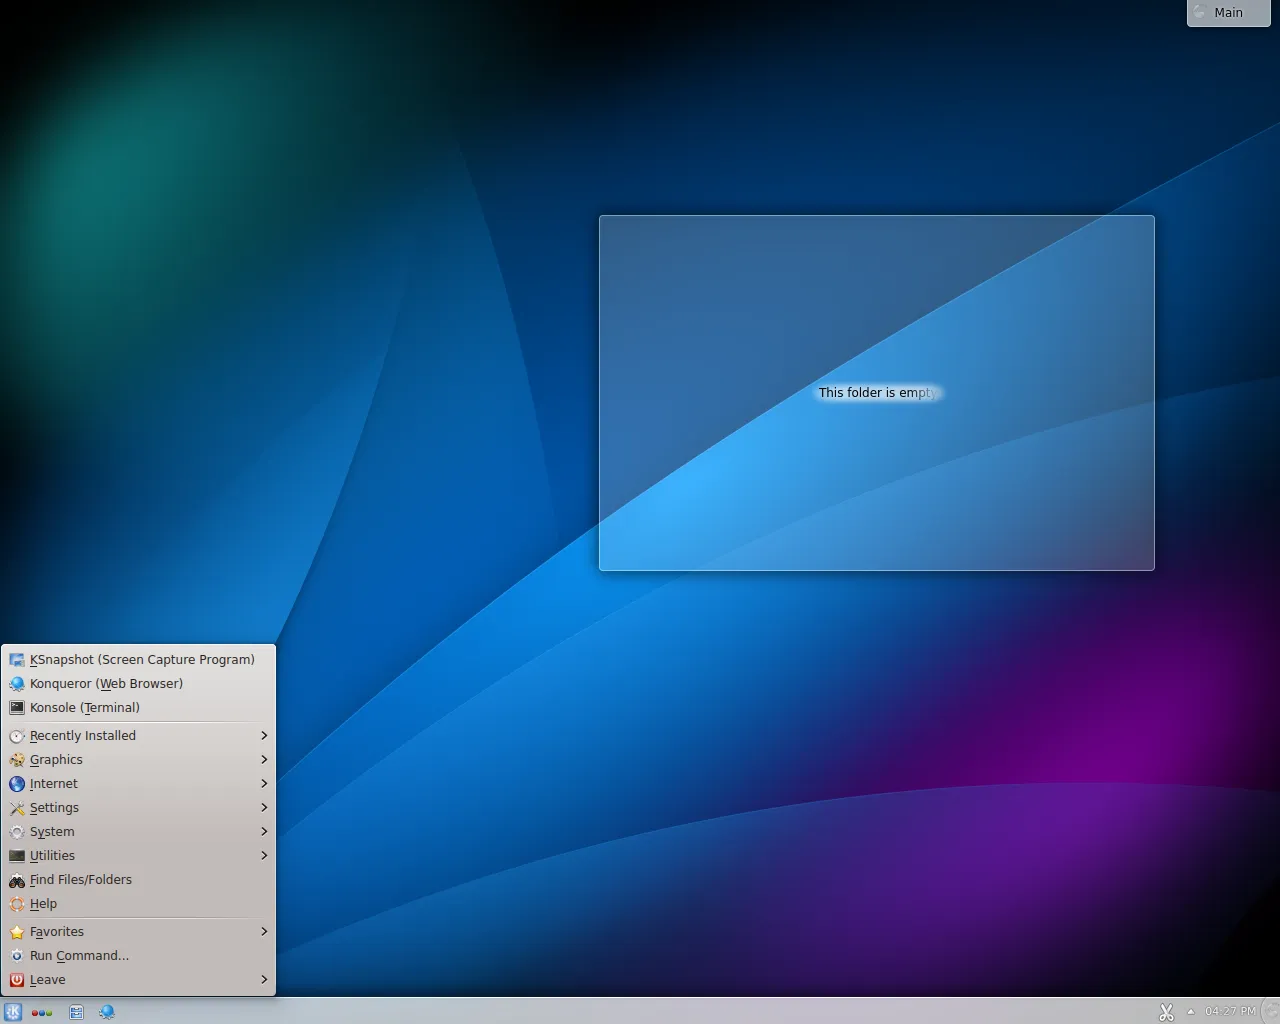This screenshot has height=1024, width=1280.
Task: Click the three colored dots taskbar icon
Action: (42, 1012)
